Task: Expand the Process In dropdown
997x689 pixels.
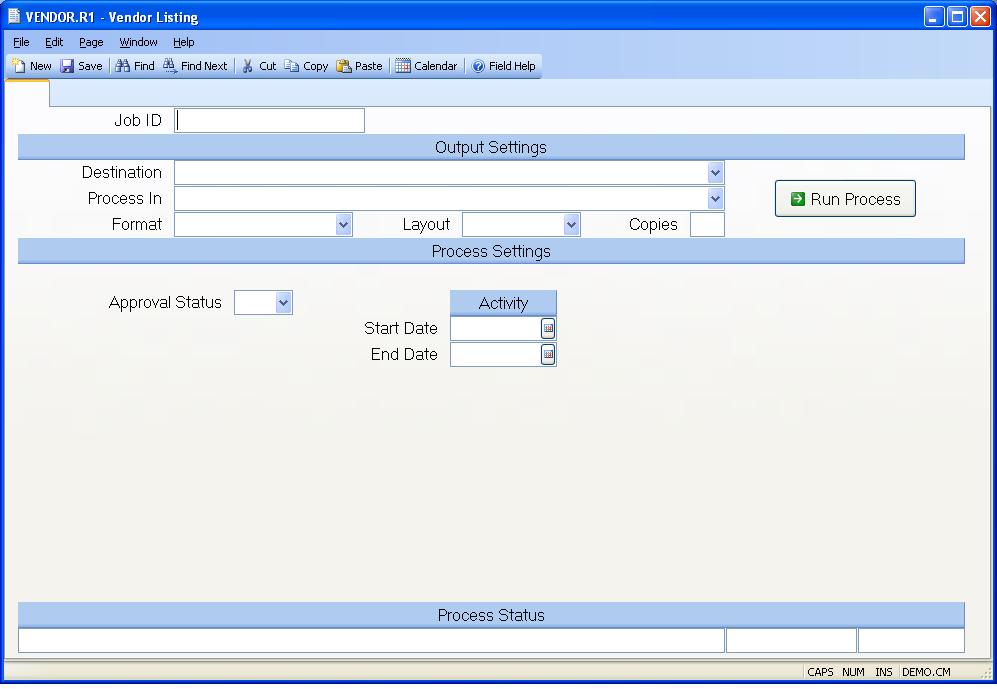Action: pyautogui.click(x=715, y=199)
